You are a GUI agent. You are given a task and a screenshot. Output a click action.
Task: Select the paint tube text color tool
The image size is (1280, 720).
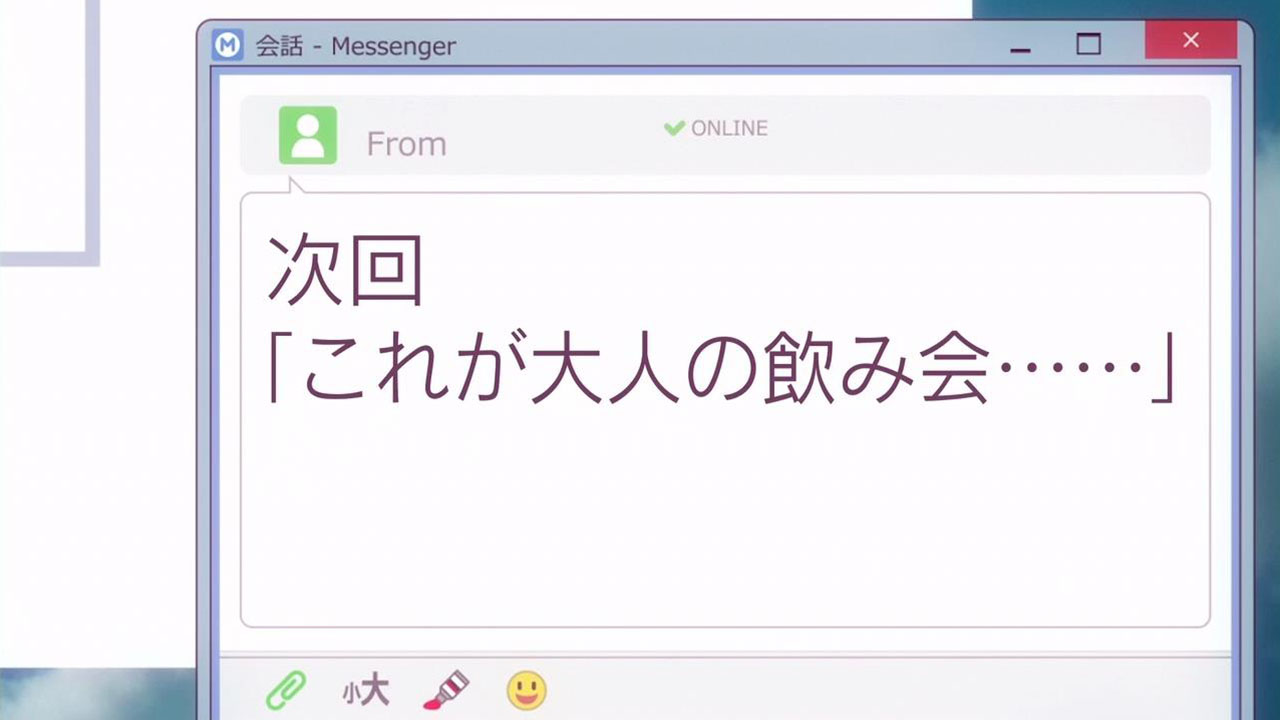[446, 690]
